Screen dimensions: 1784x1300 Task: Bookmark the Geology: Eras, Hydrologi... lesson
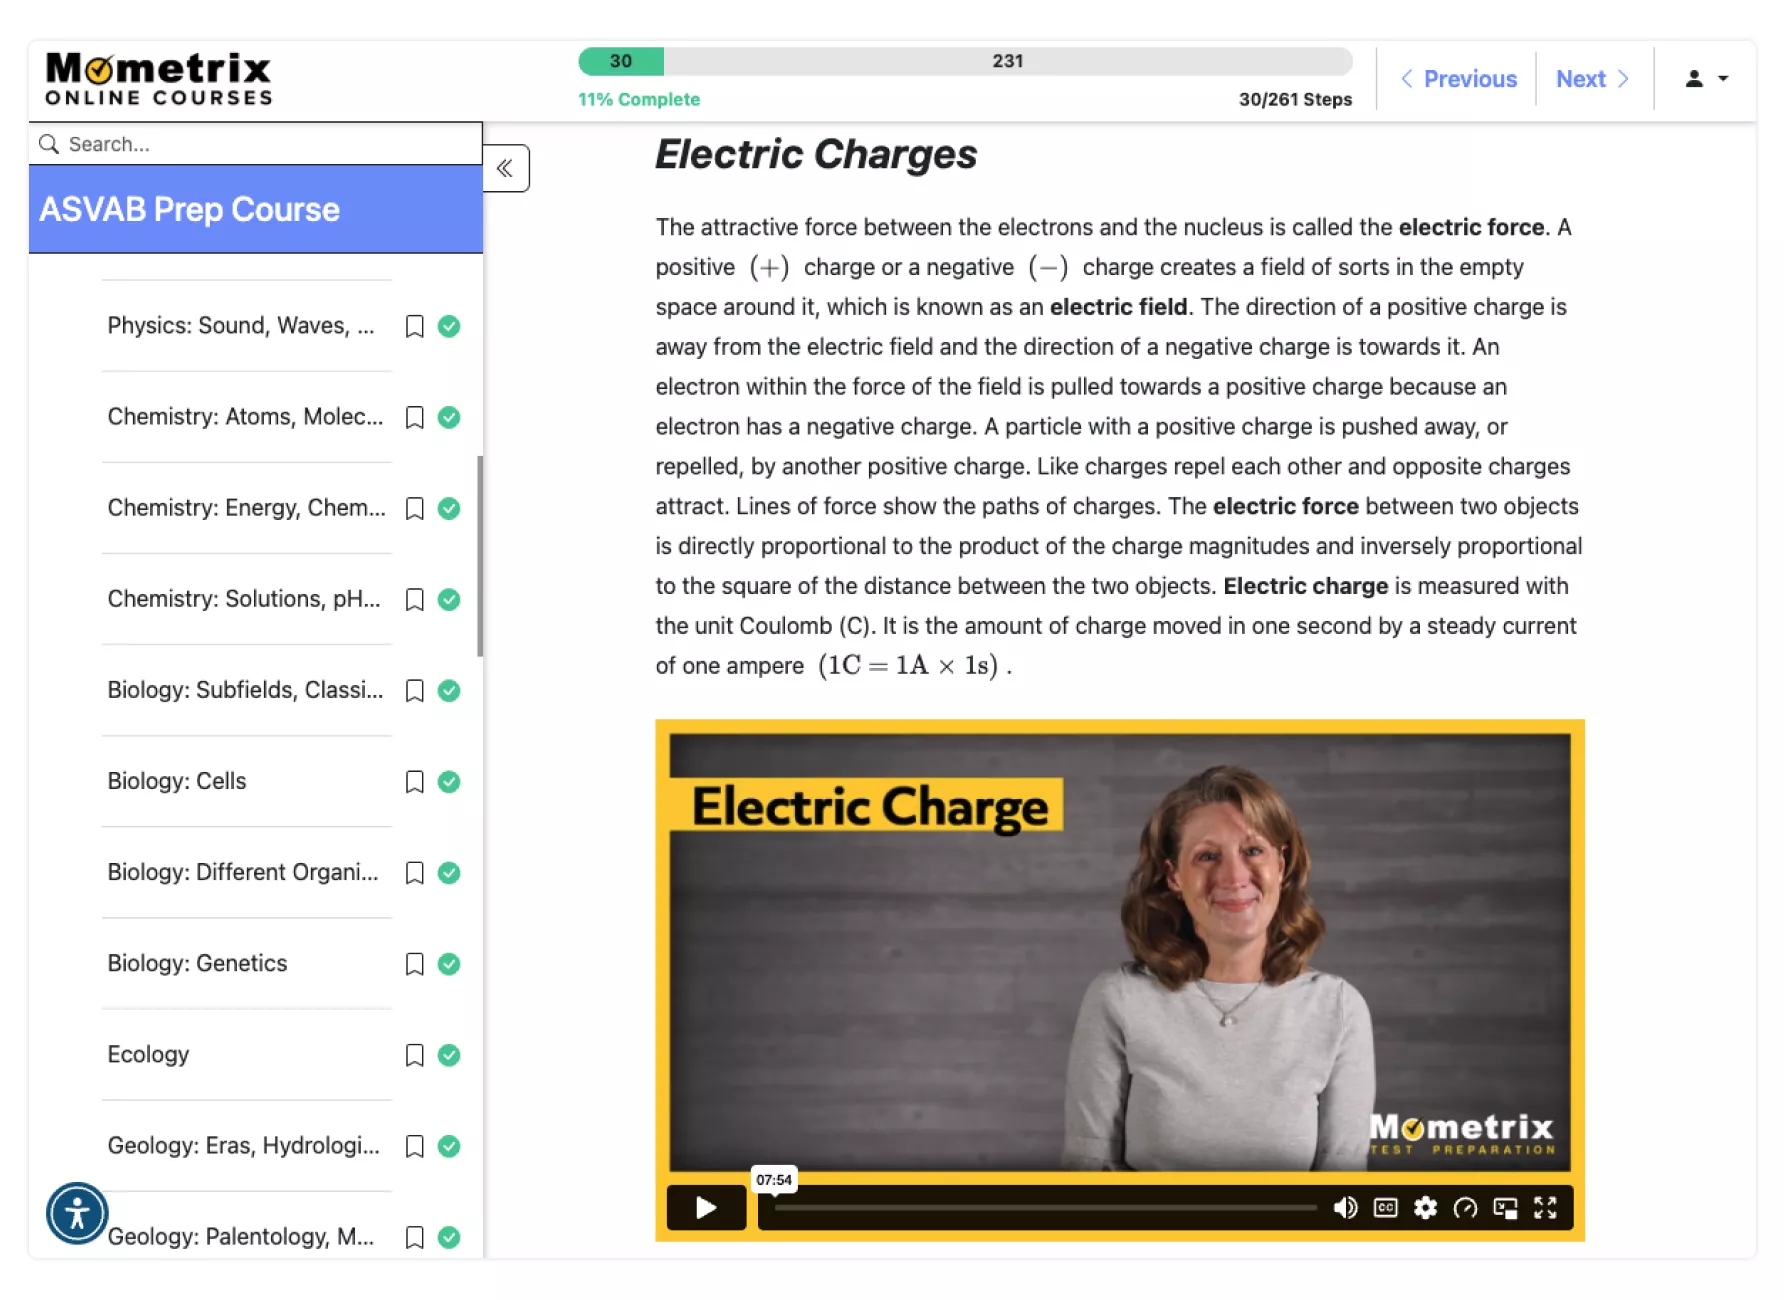[414, 1146]
